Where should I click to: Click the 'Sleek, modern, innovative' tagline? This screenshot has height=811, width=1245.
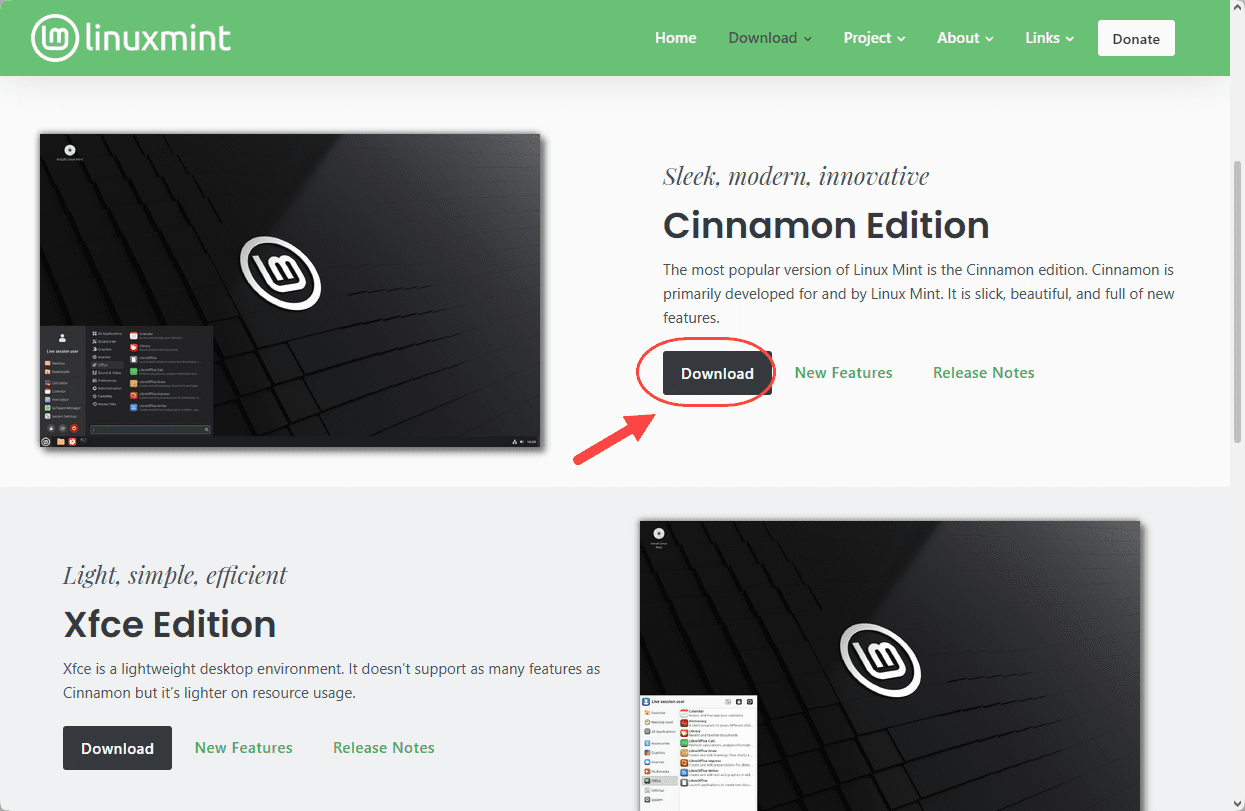point(796,177)
